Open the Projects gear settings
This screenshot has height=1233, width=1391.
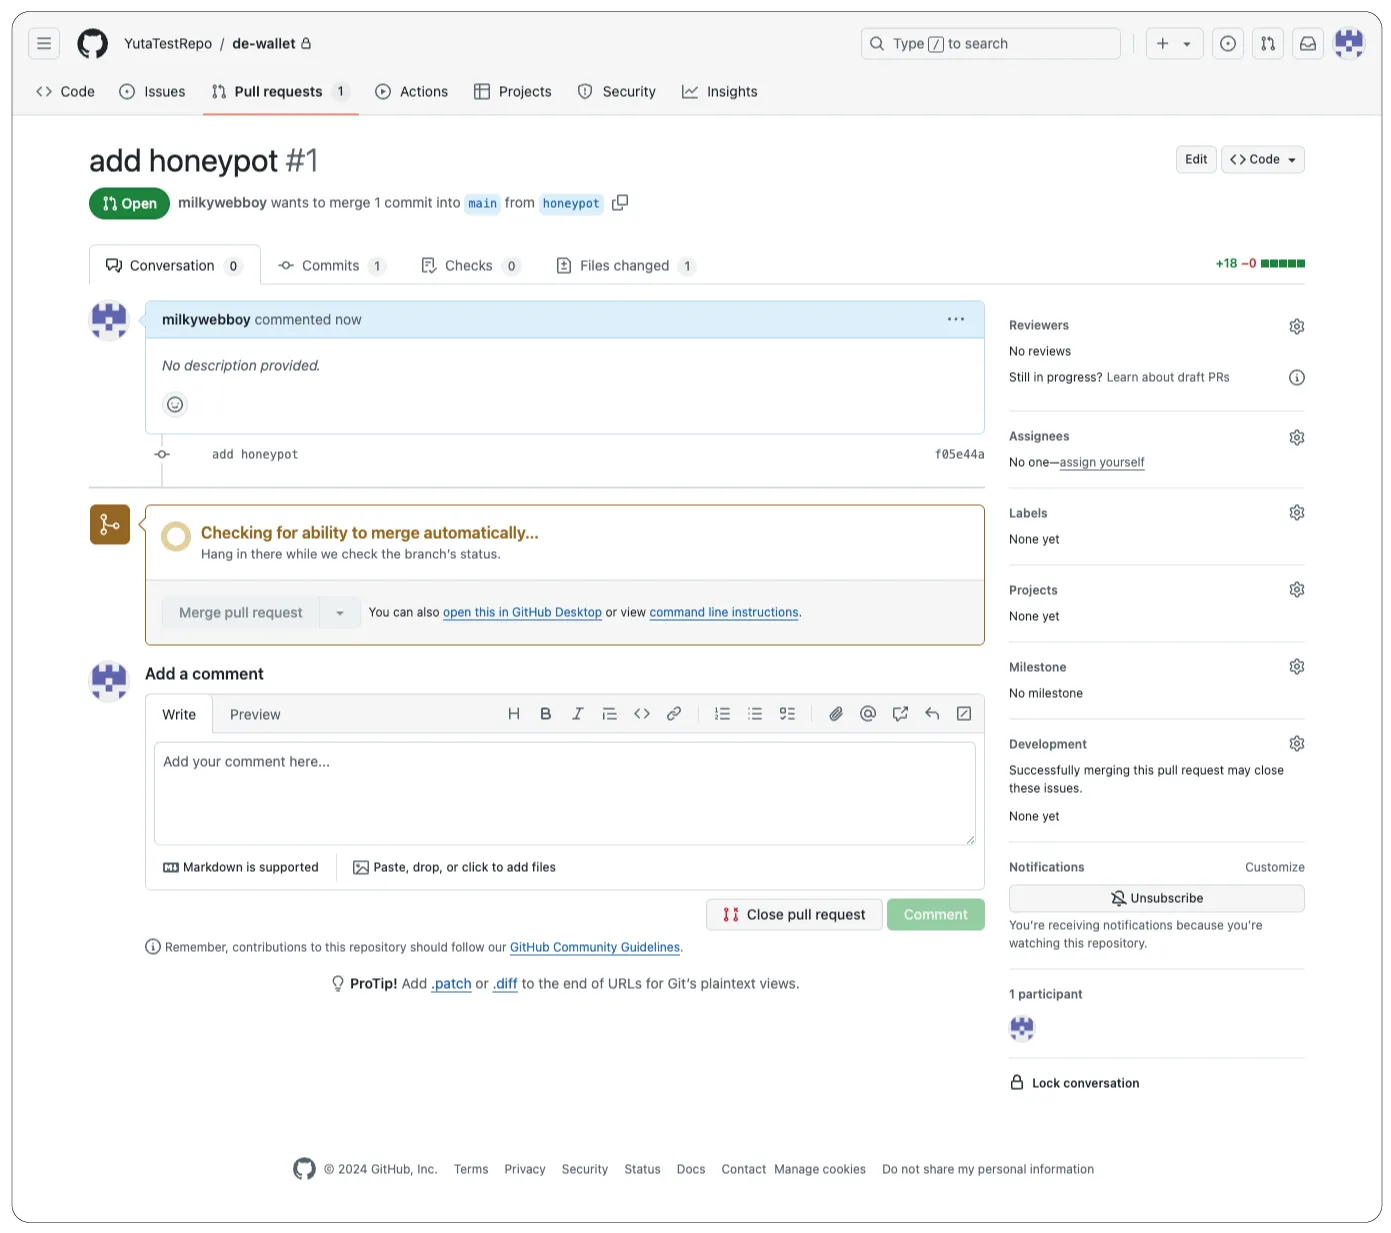pyautogui.click(x=1297, y=590)
